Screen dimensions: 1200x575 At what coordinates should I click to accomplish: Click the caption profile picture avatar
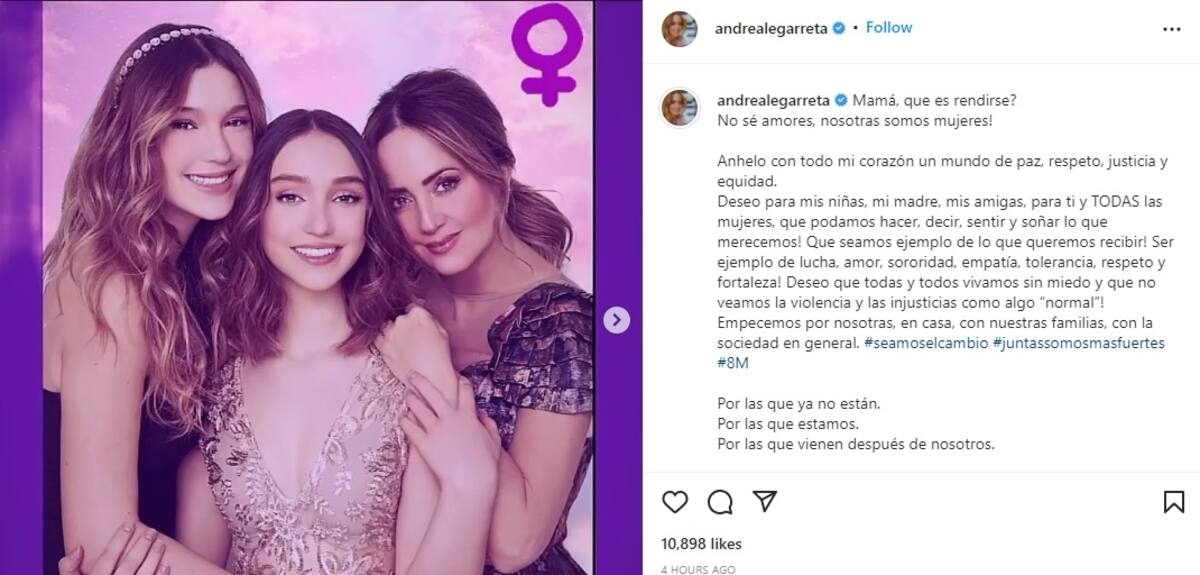coord(680,107)
